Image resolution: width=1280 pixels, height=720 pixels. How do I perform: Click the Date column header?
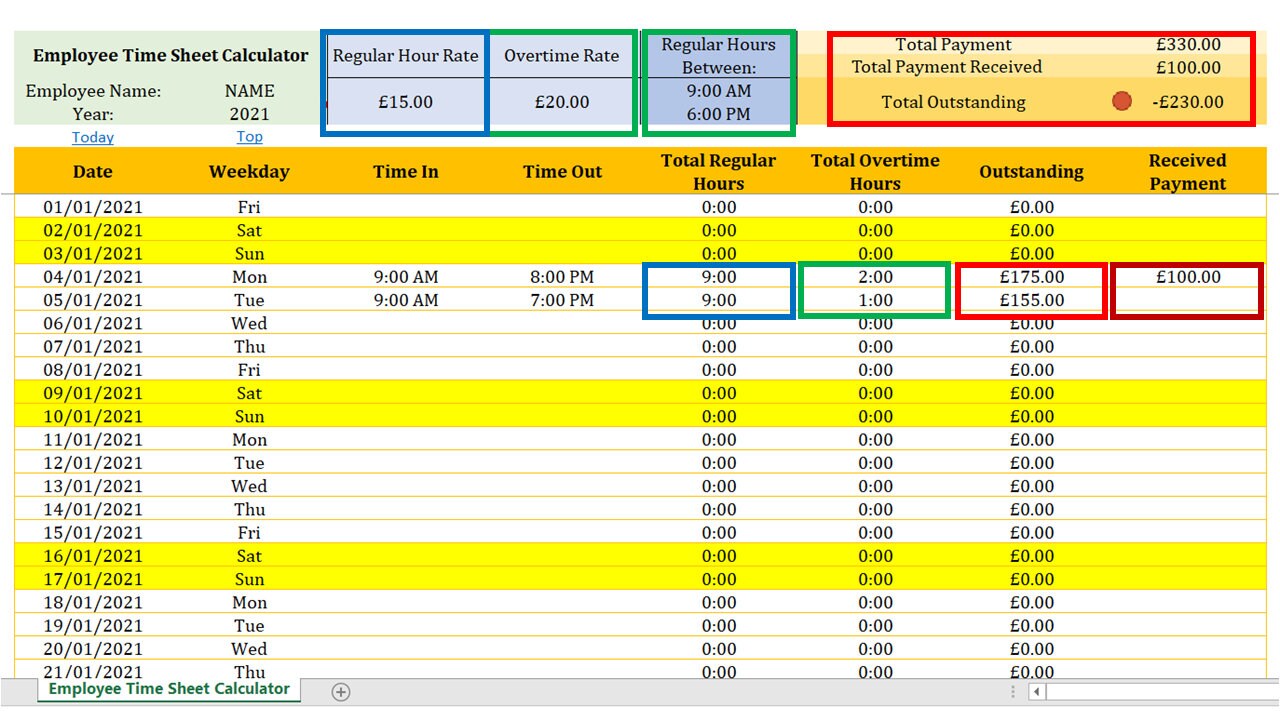point(92,171)
